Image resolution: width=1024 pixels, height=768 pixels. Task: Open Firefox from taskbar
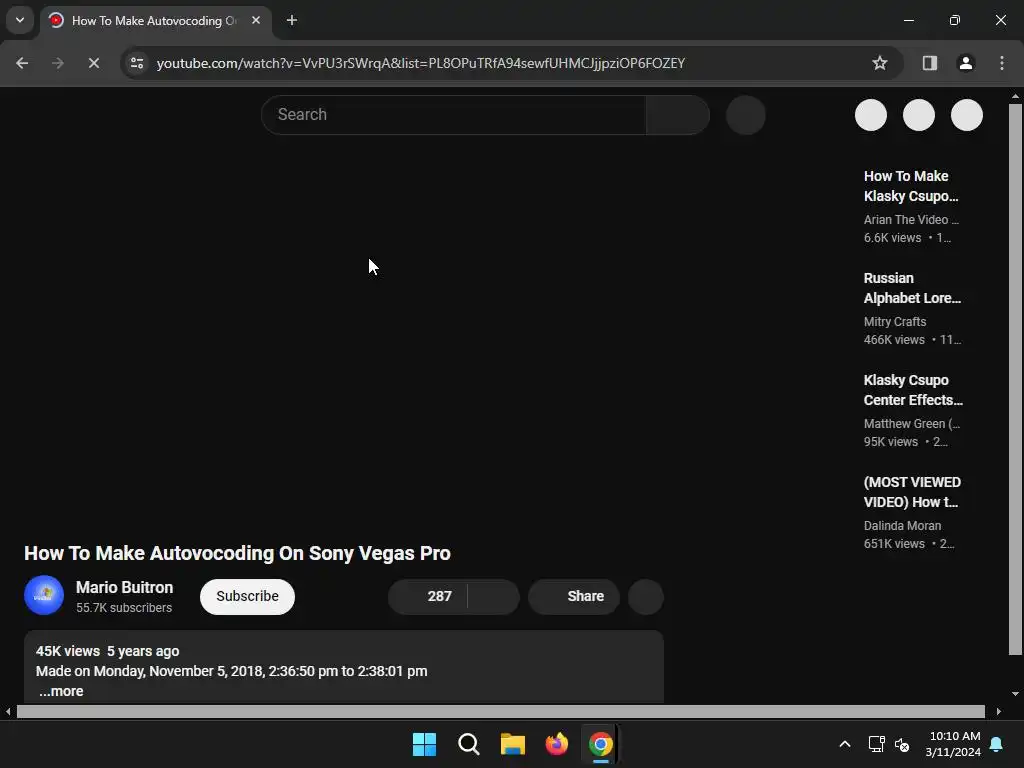coord(556,744)
